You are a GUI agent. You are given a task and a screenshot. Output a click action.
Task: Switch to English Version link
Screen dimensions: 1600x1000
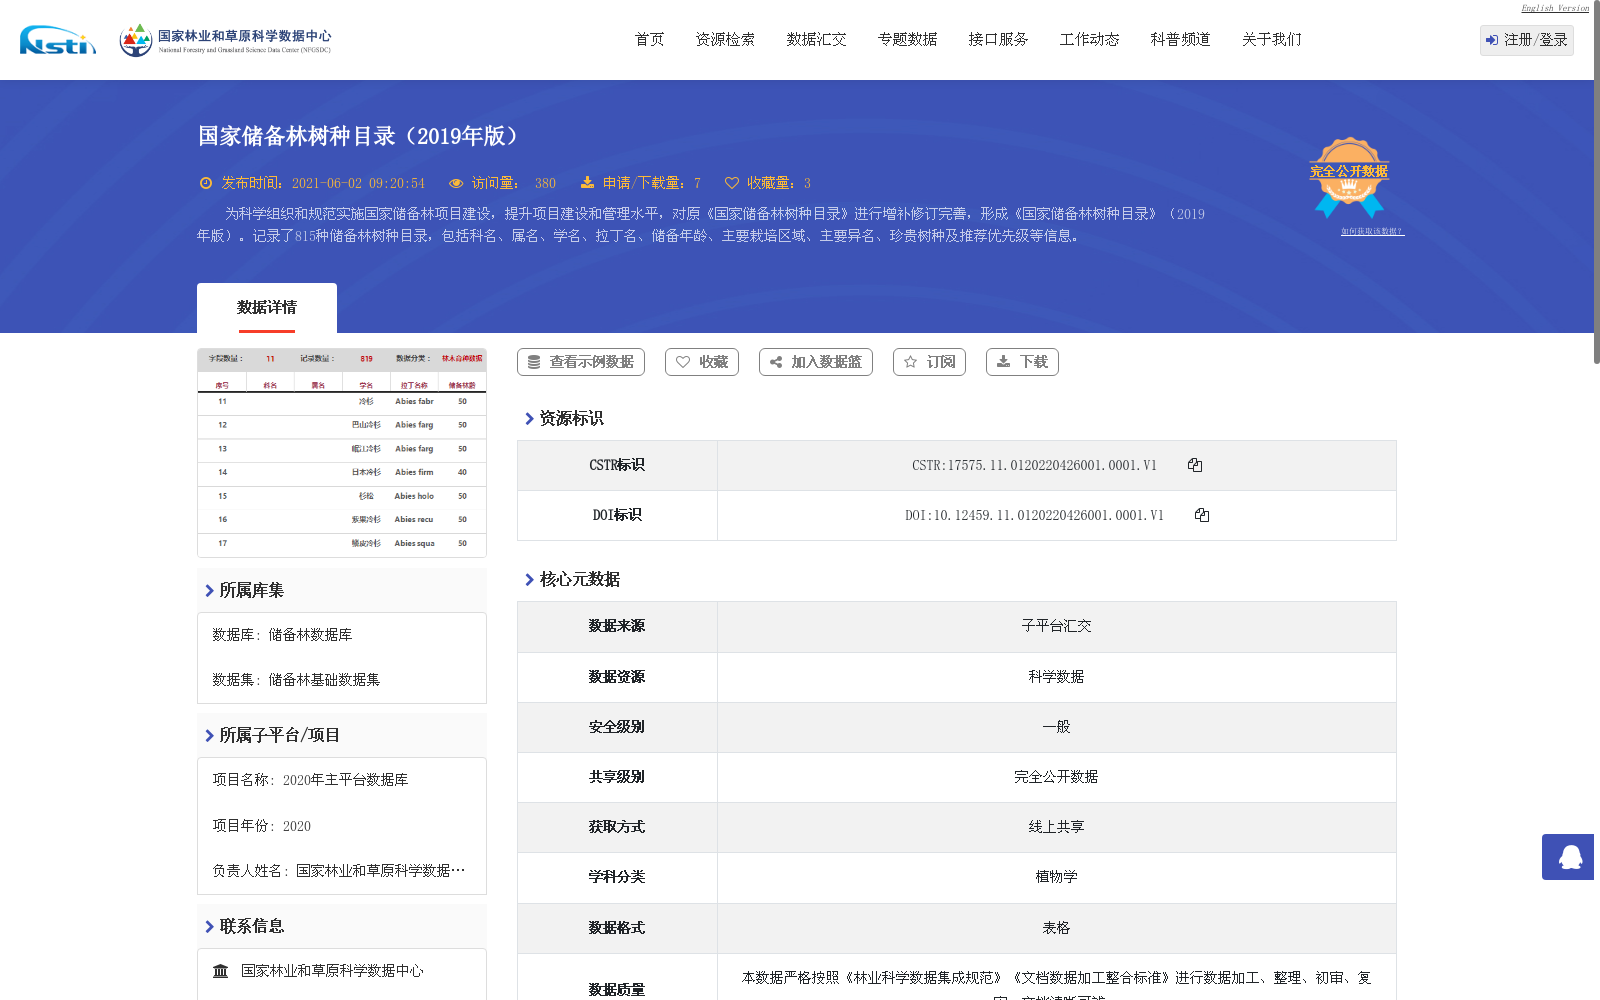1555,8
